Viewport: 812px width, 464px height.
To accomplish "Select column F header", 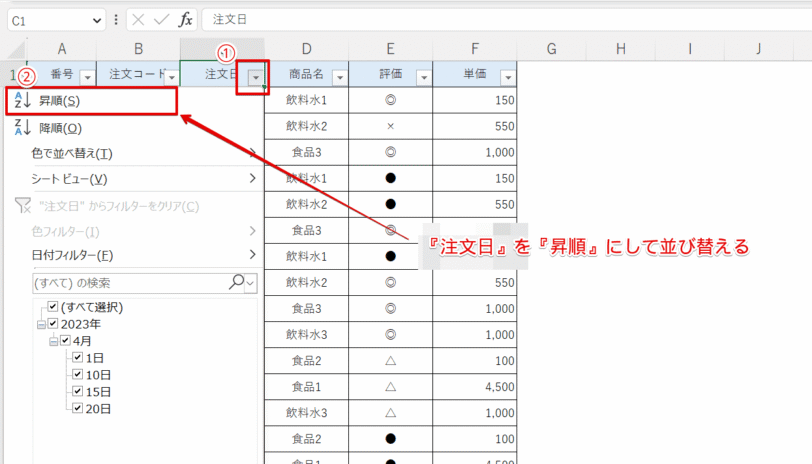I will (475, 49).
